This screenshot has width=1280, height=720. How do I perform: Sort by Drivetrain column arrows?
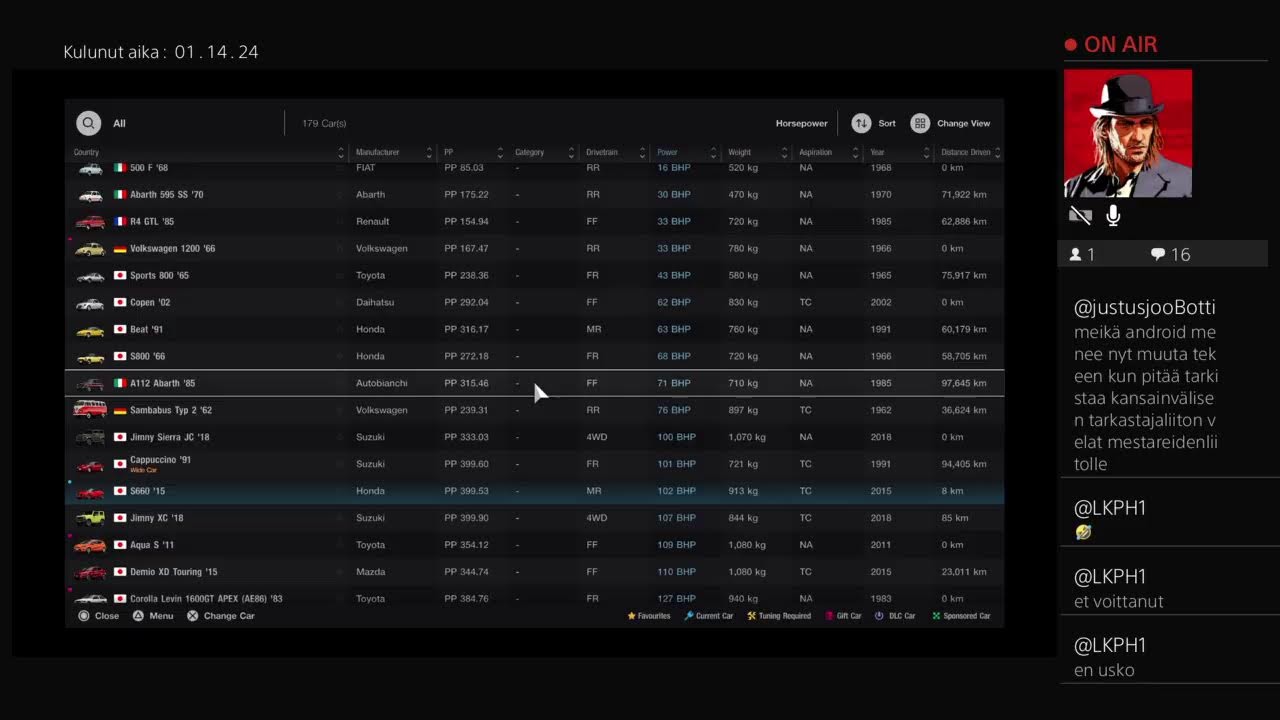coord(642,153)
